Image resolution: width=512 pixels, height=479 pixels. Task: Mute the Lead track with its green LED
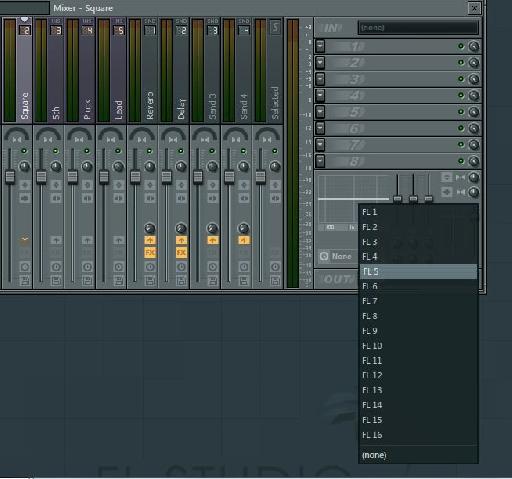pos(118,151)
